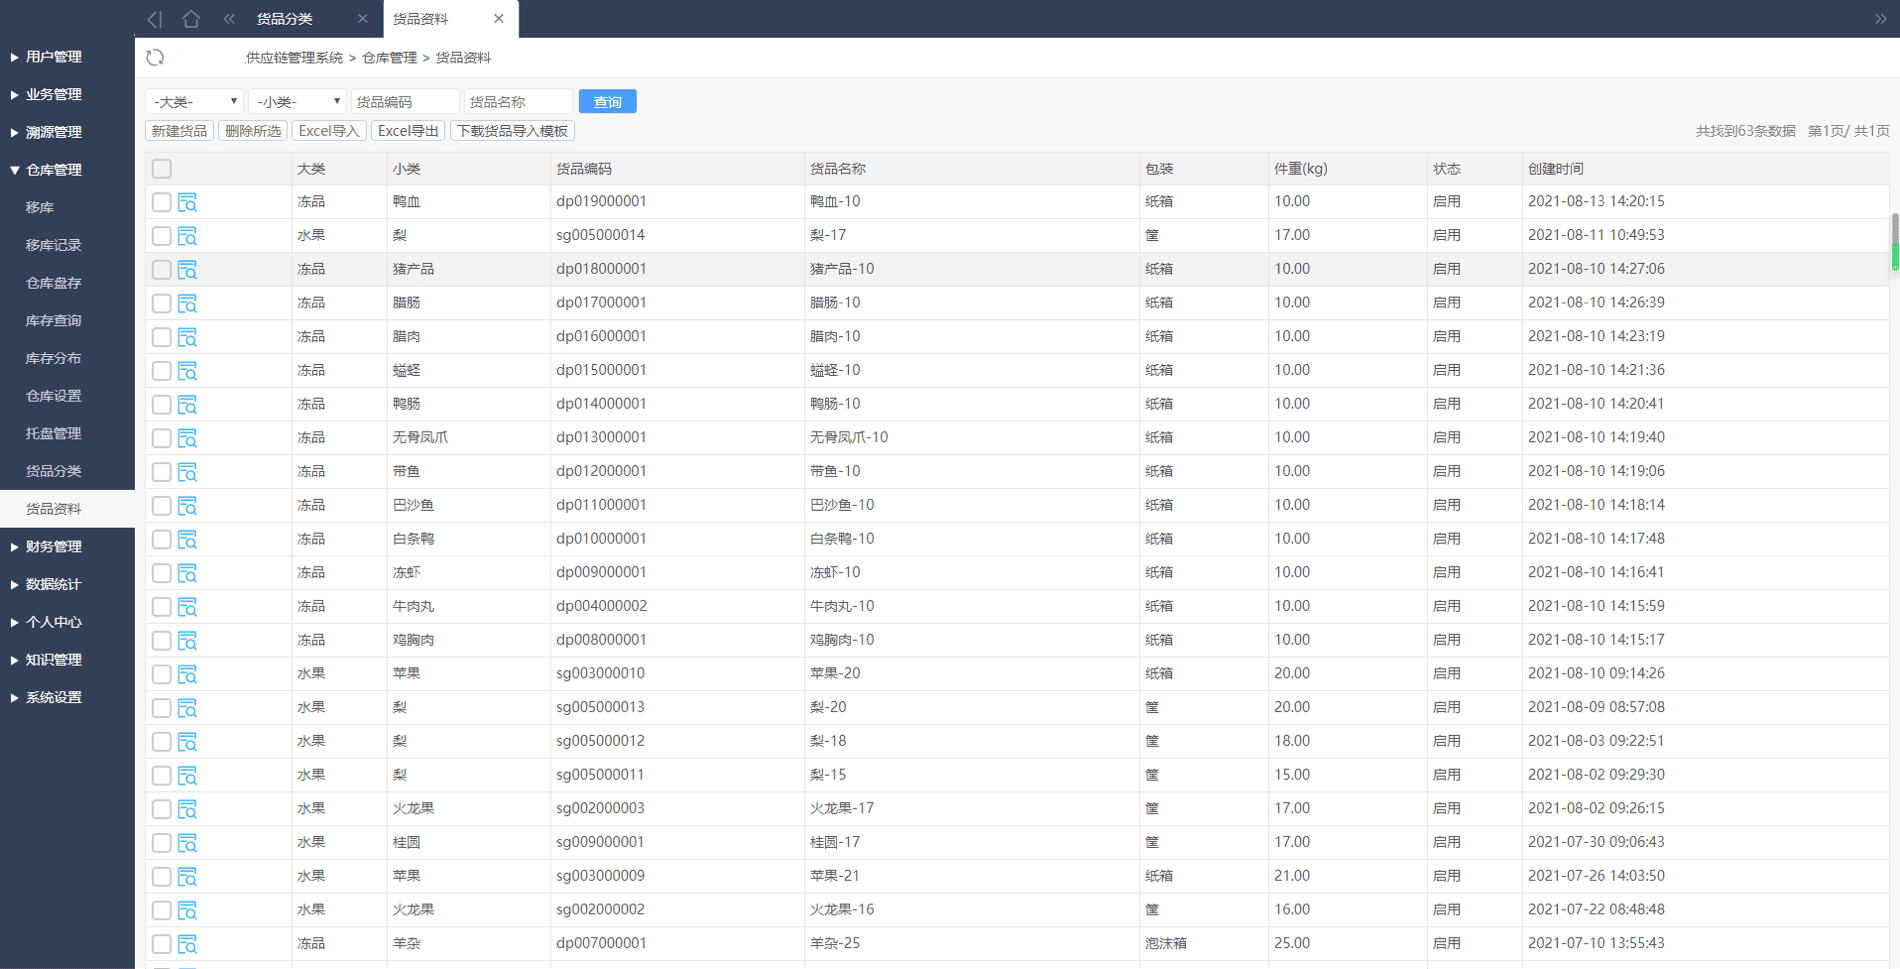Click the double-left tab scroll icon

[x=229, y=19]
